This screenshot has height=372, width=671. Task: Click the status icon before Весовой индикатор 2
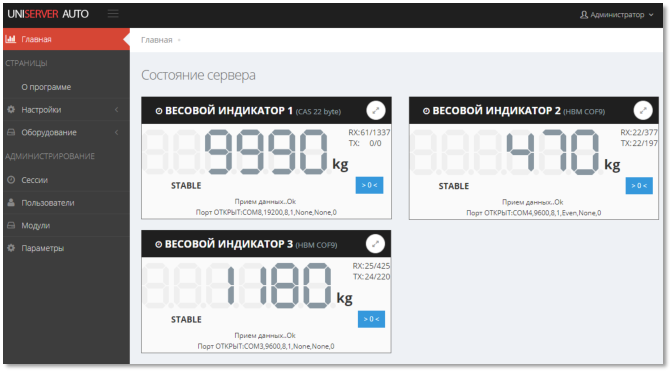tap(426, 111)
